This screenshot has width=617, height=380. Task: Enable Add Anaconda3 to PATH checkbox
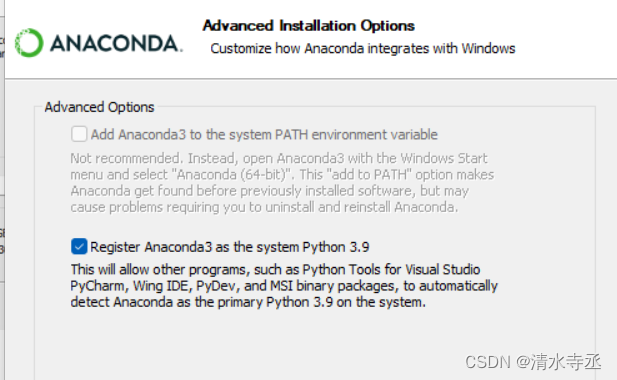[x=79, y=134]
